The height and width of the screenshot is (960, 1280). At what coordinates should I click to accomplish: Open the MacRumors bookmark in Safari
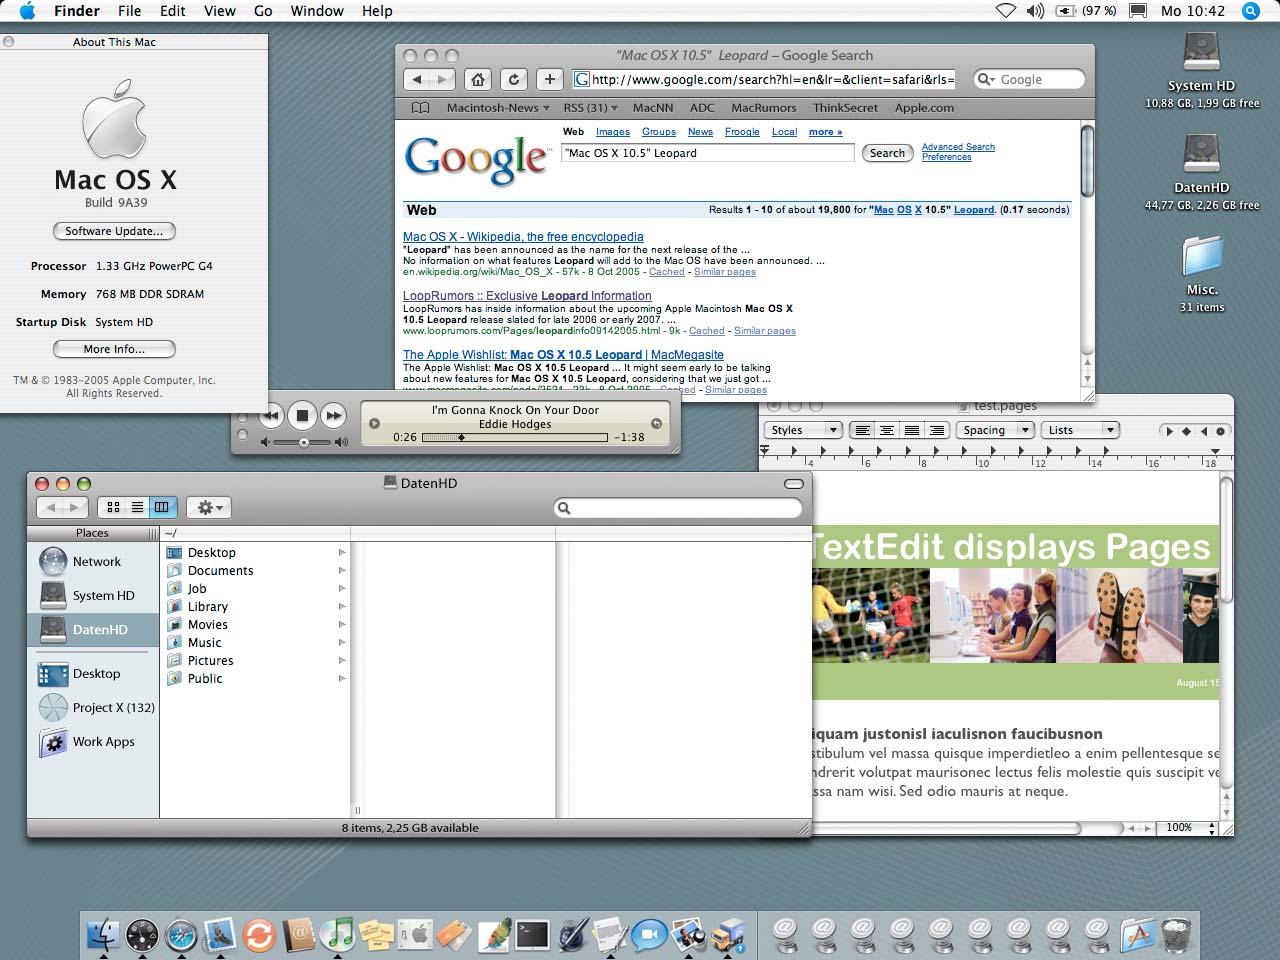coord(764,108)
